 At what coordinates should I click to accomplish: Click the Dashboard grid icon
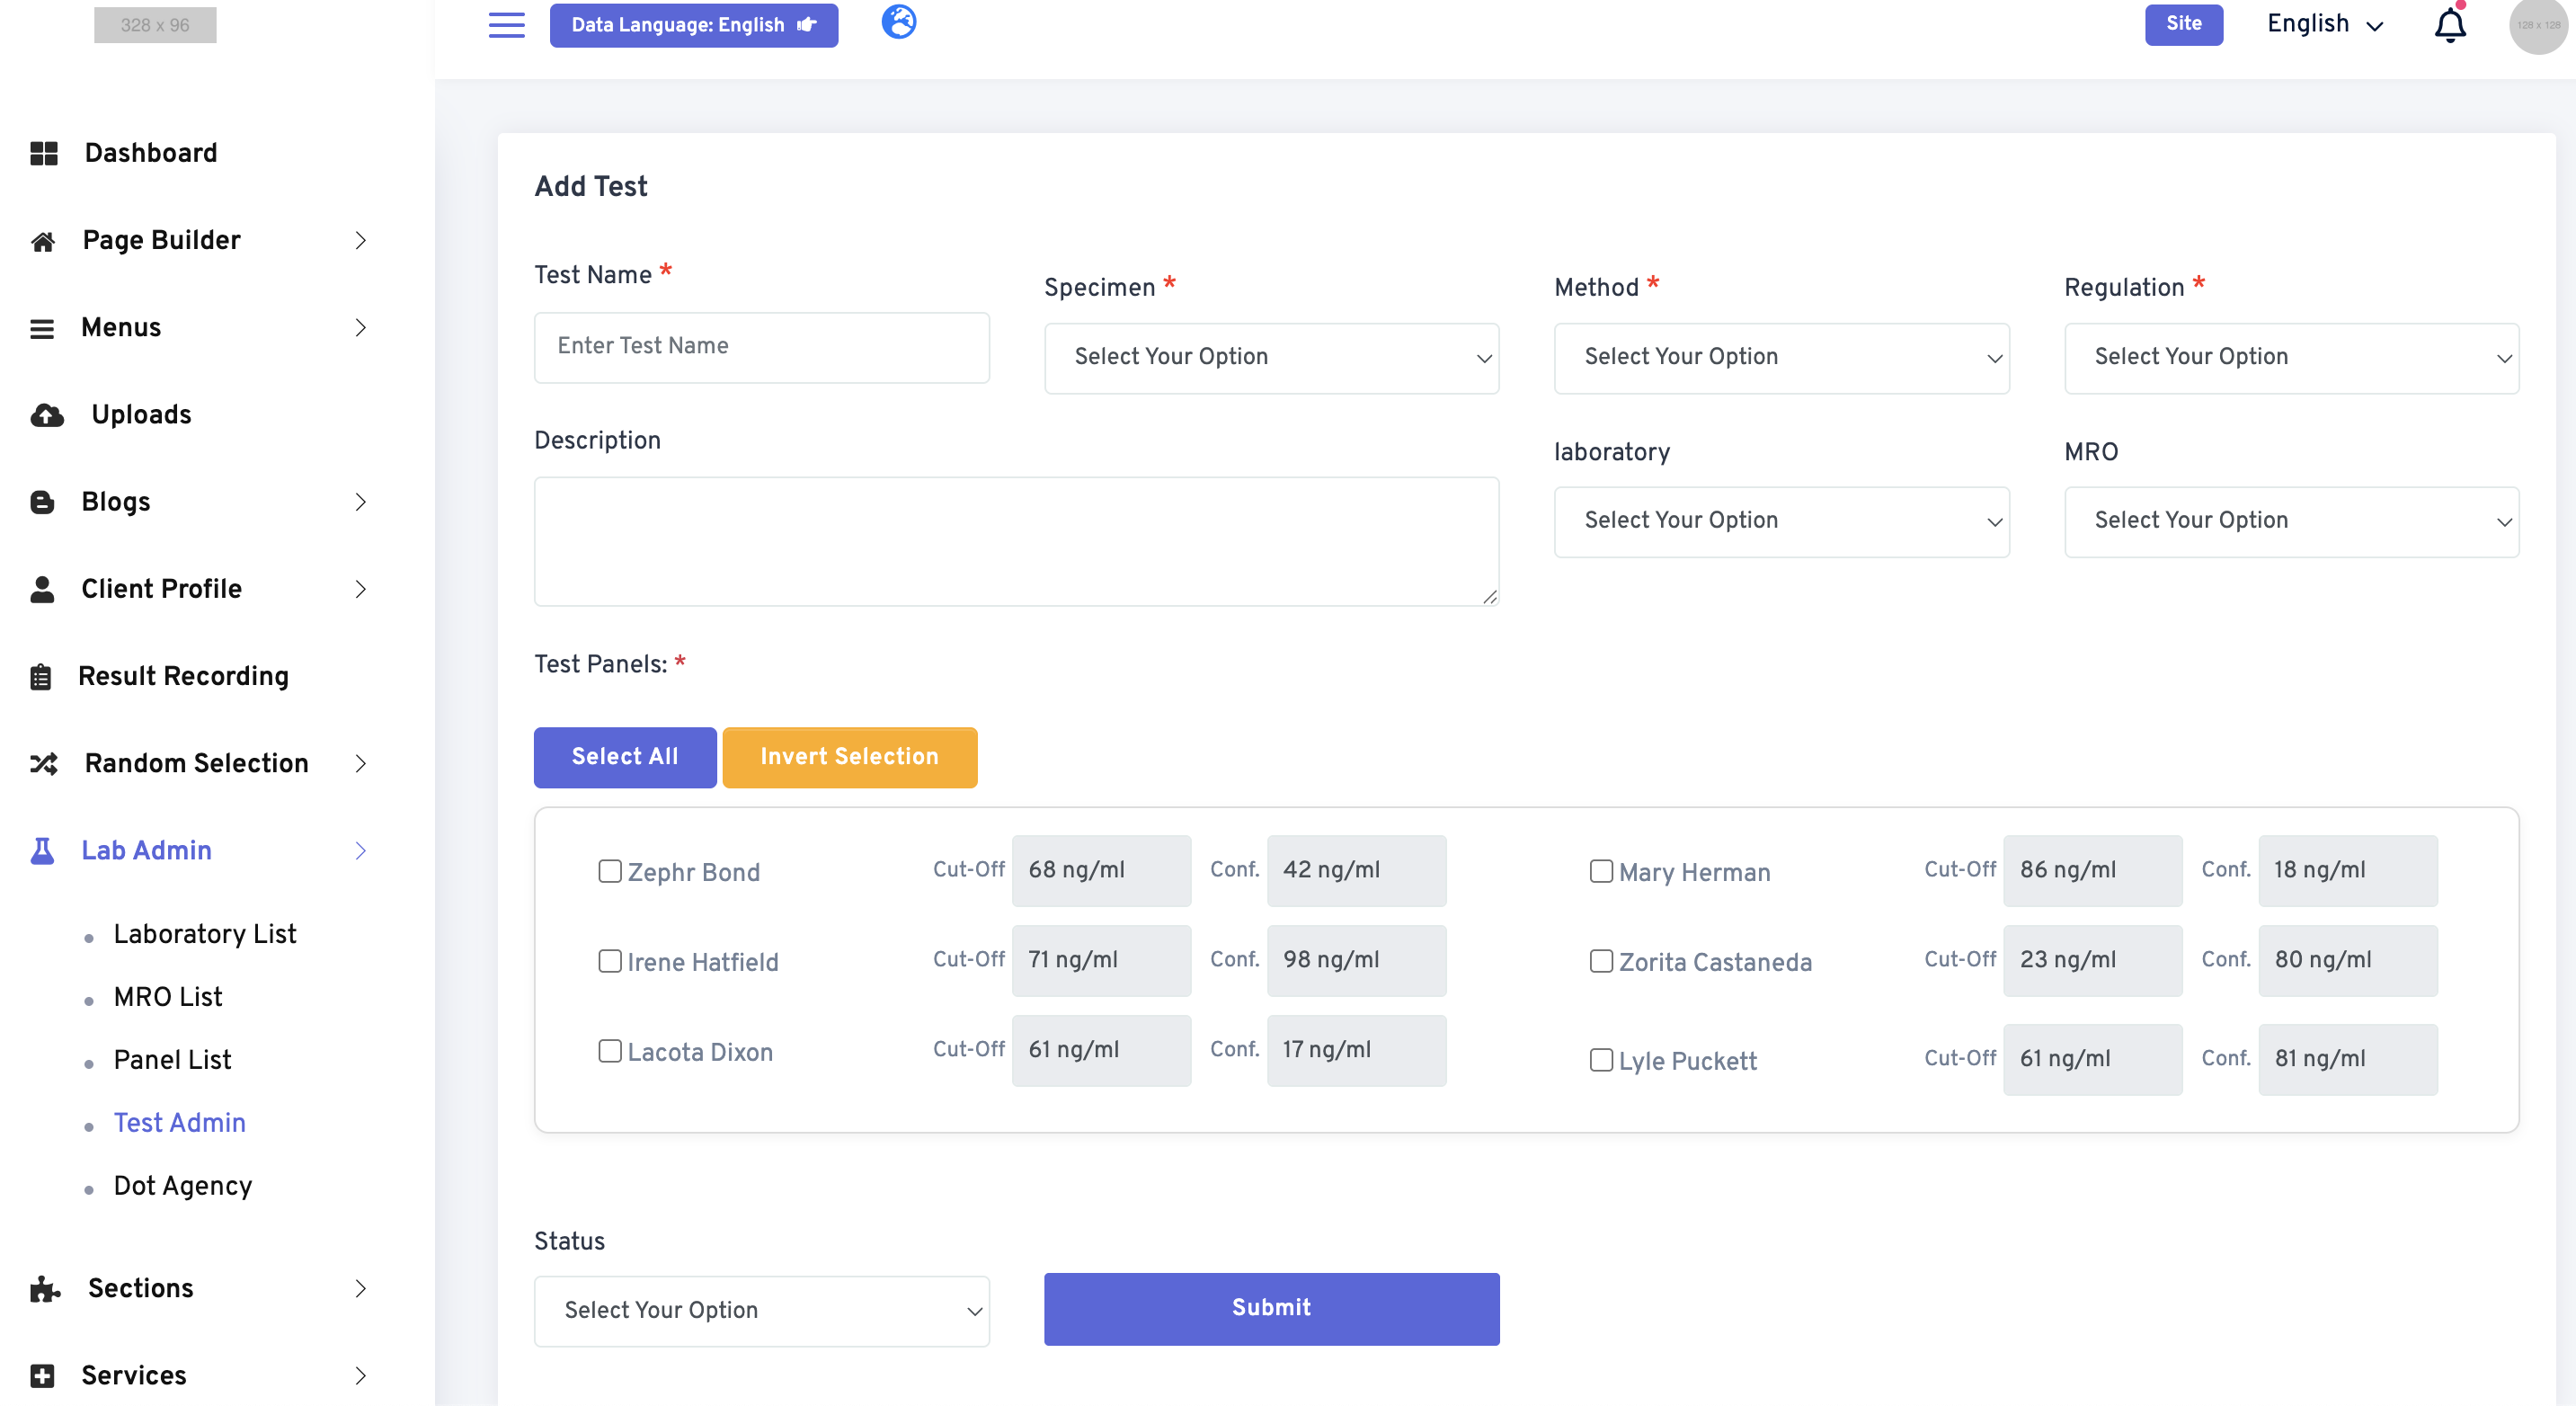43,153
